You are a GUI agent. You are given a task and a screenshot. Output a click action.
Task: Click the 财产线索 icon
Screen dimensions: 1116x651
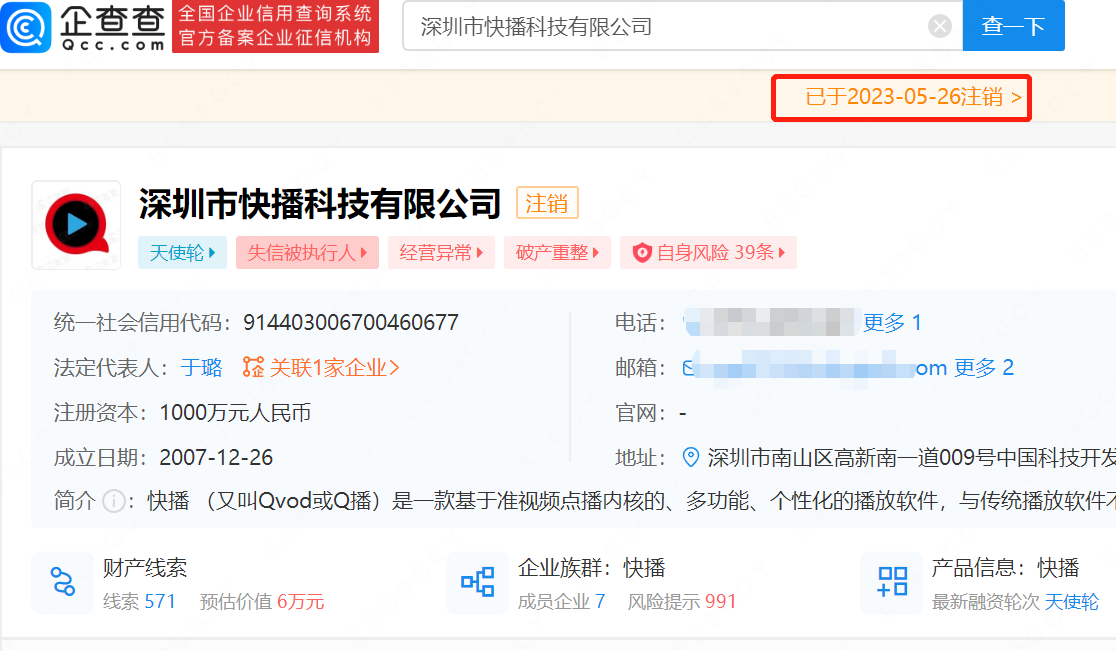tap(63, 582)
